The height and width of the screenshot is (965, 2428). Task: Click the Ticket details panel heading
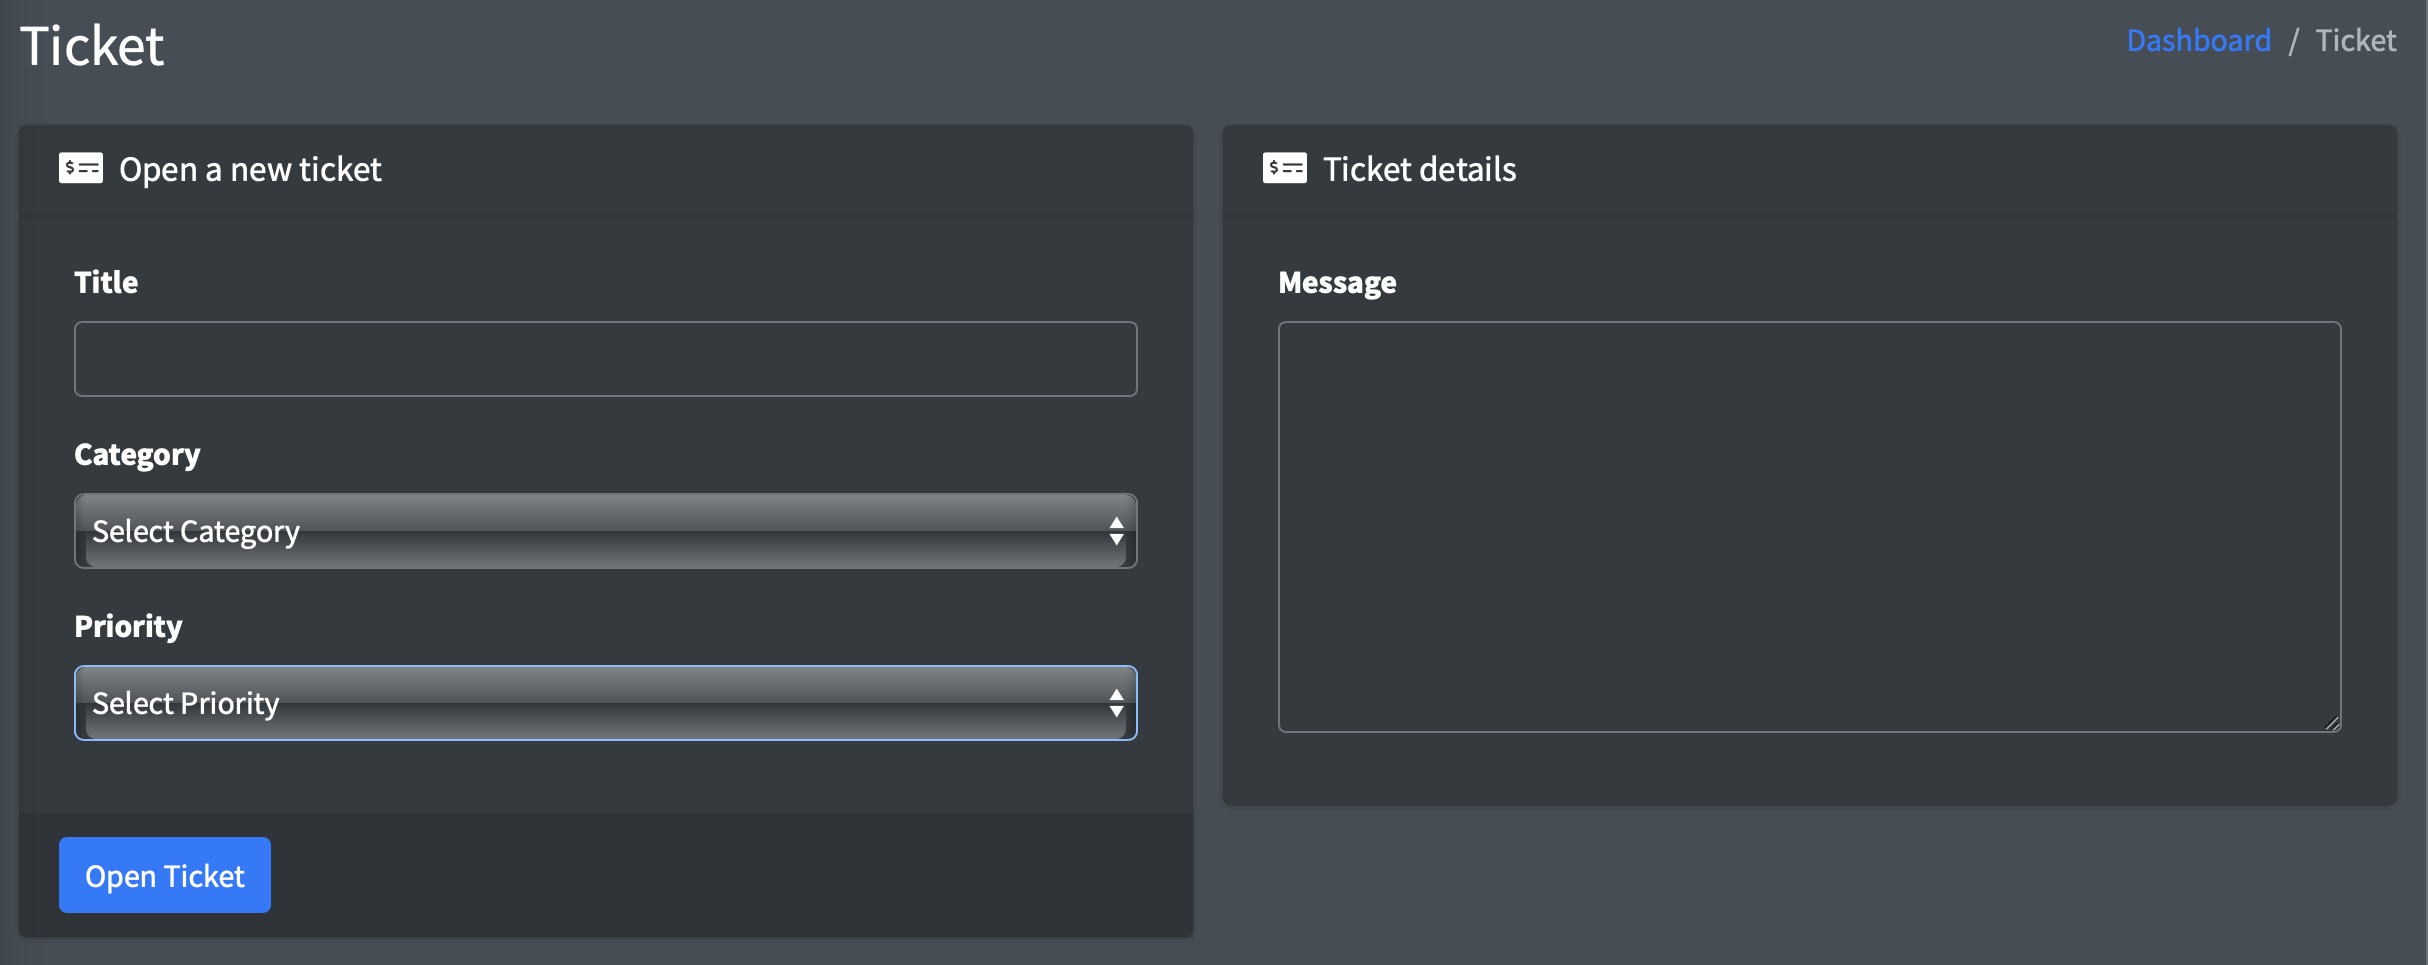(1419, 170)
